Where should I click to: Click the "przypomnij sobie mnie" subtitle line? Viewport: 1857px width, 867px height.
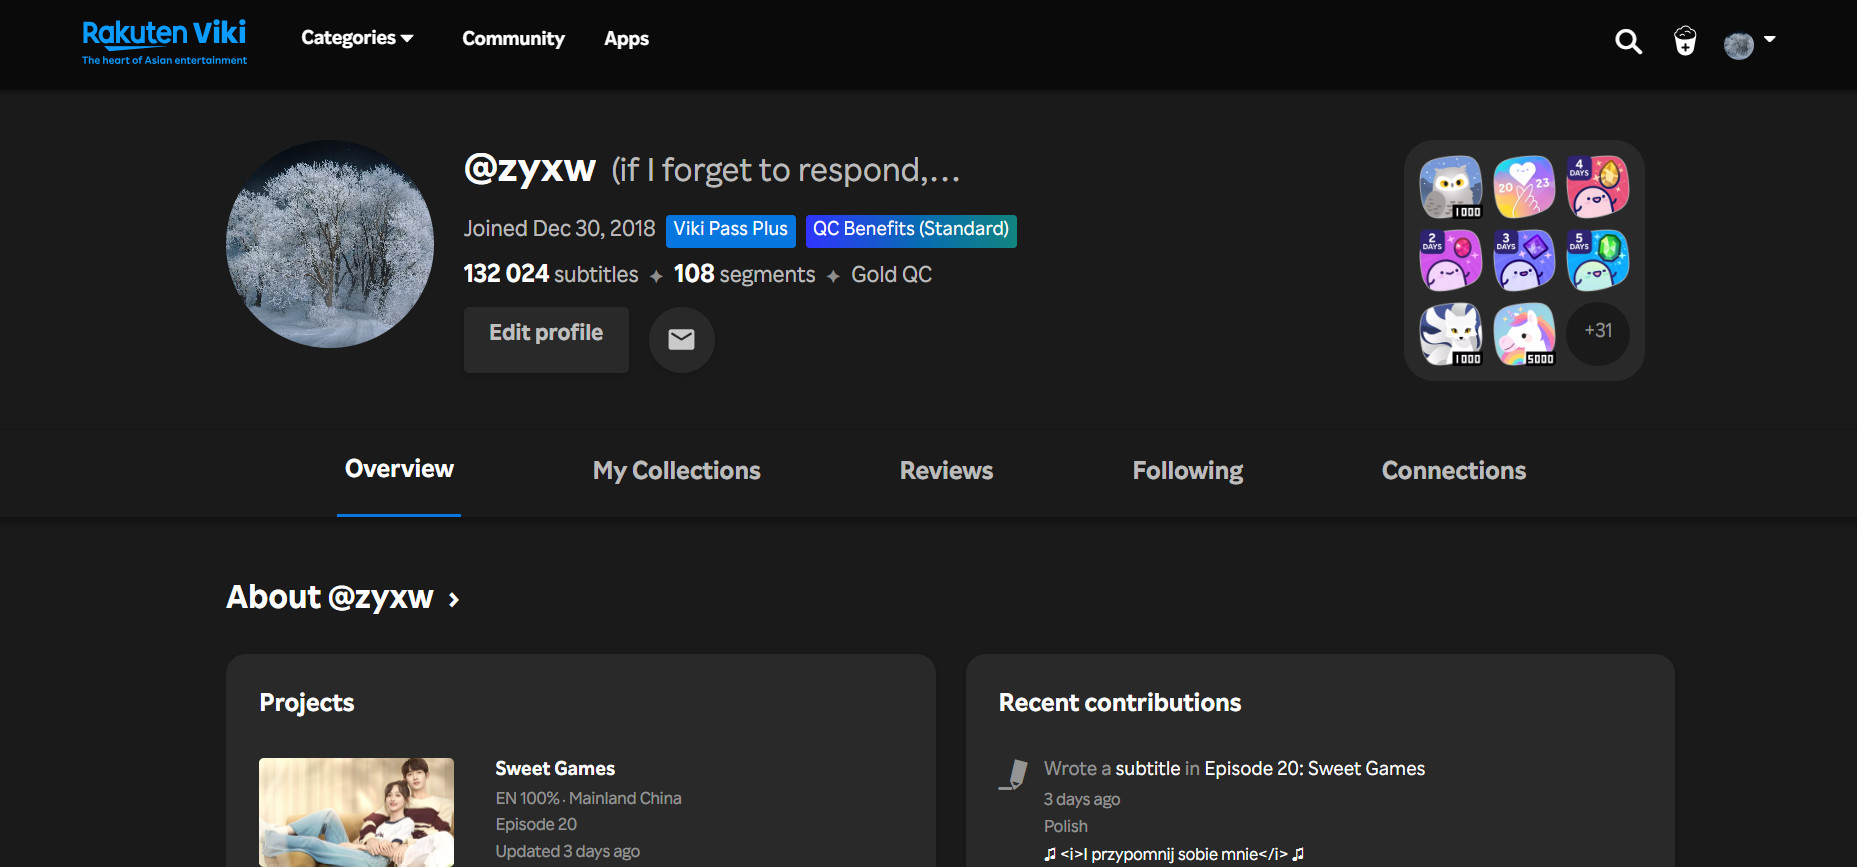click(x=1174, y=854)
